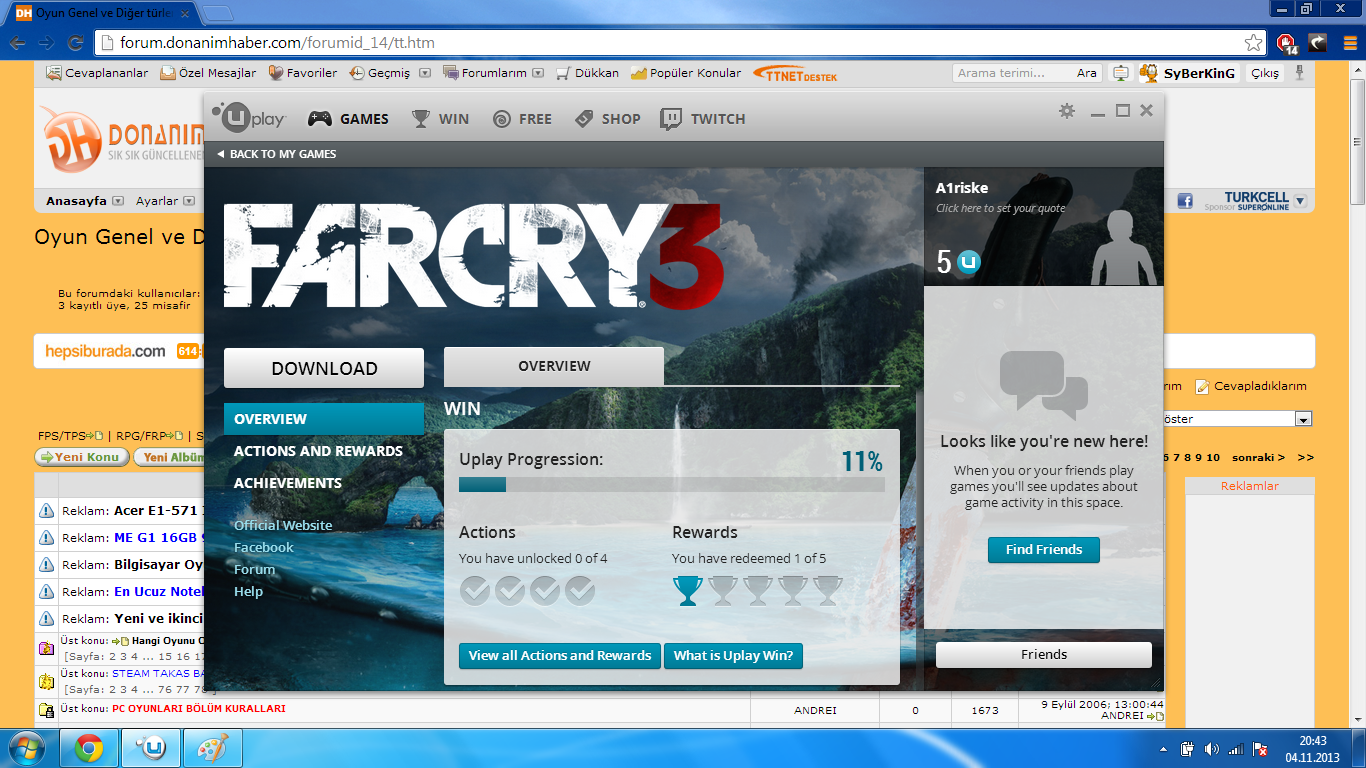The height and width of the screenshot is (768, 1366).
Task: Reload the page in Chrome
Action: [75, 43]
